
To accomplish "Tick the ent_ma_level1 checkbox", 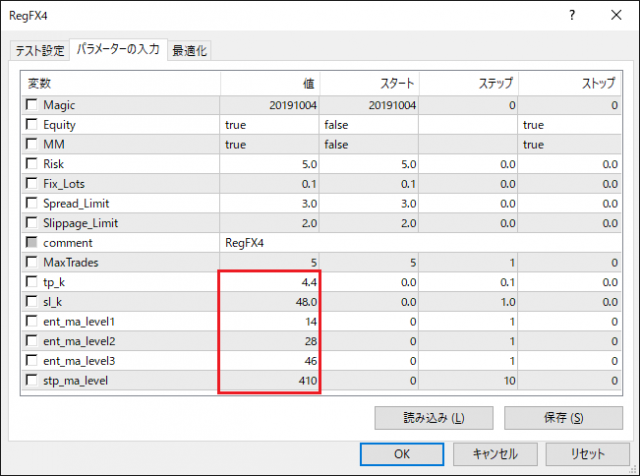I will pyautogui.click(x=31, y=321).
